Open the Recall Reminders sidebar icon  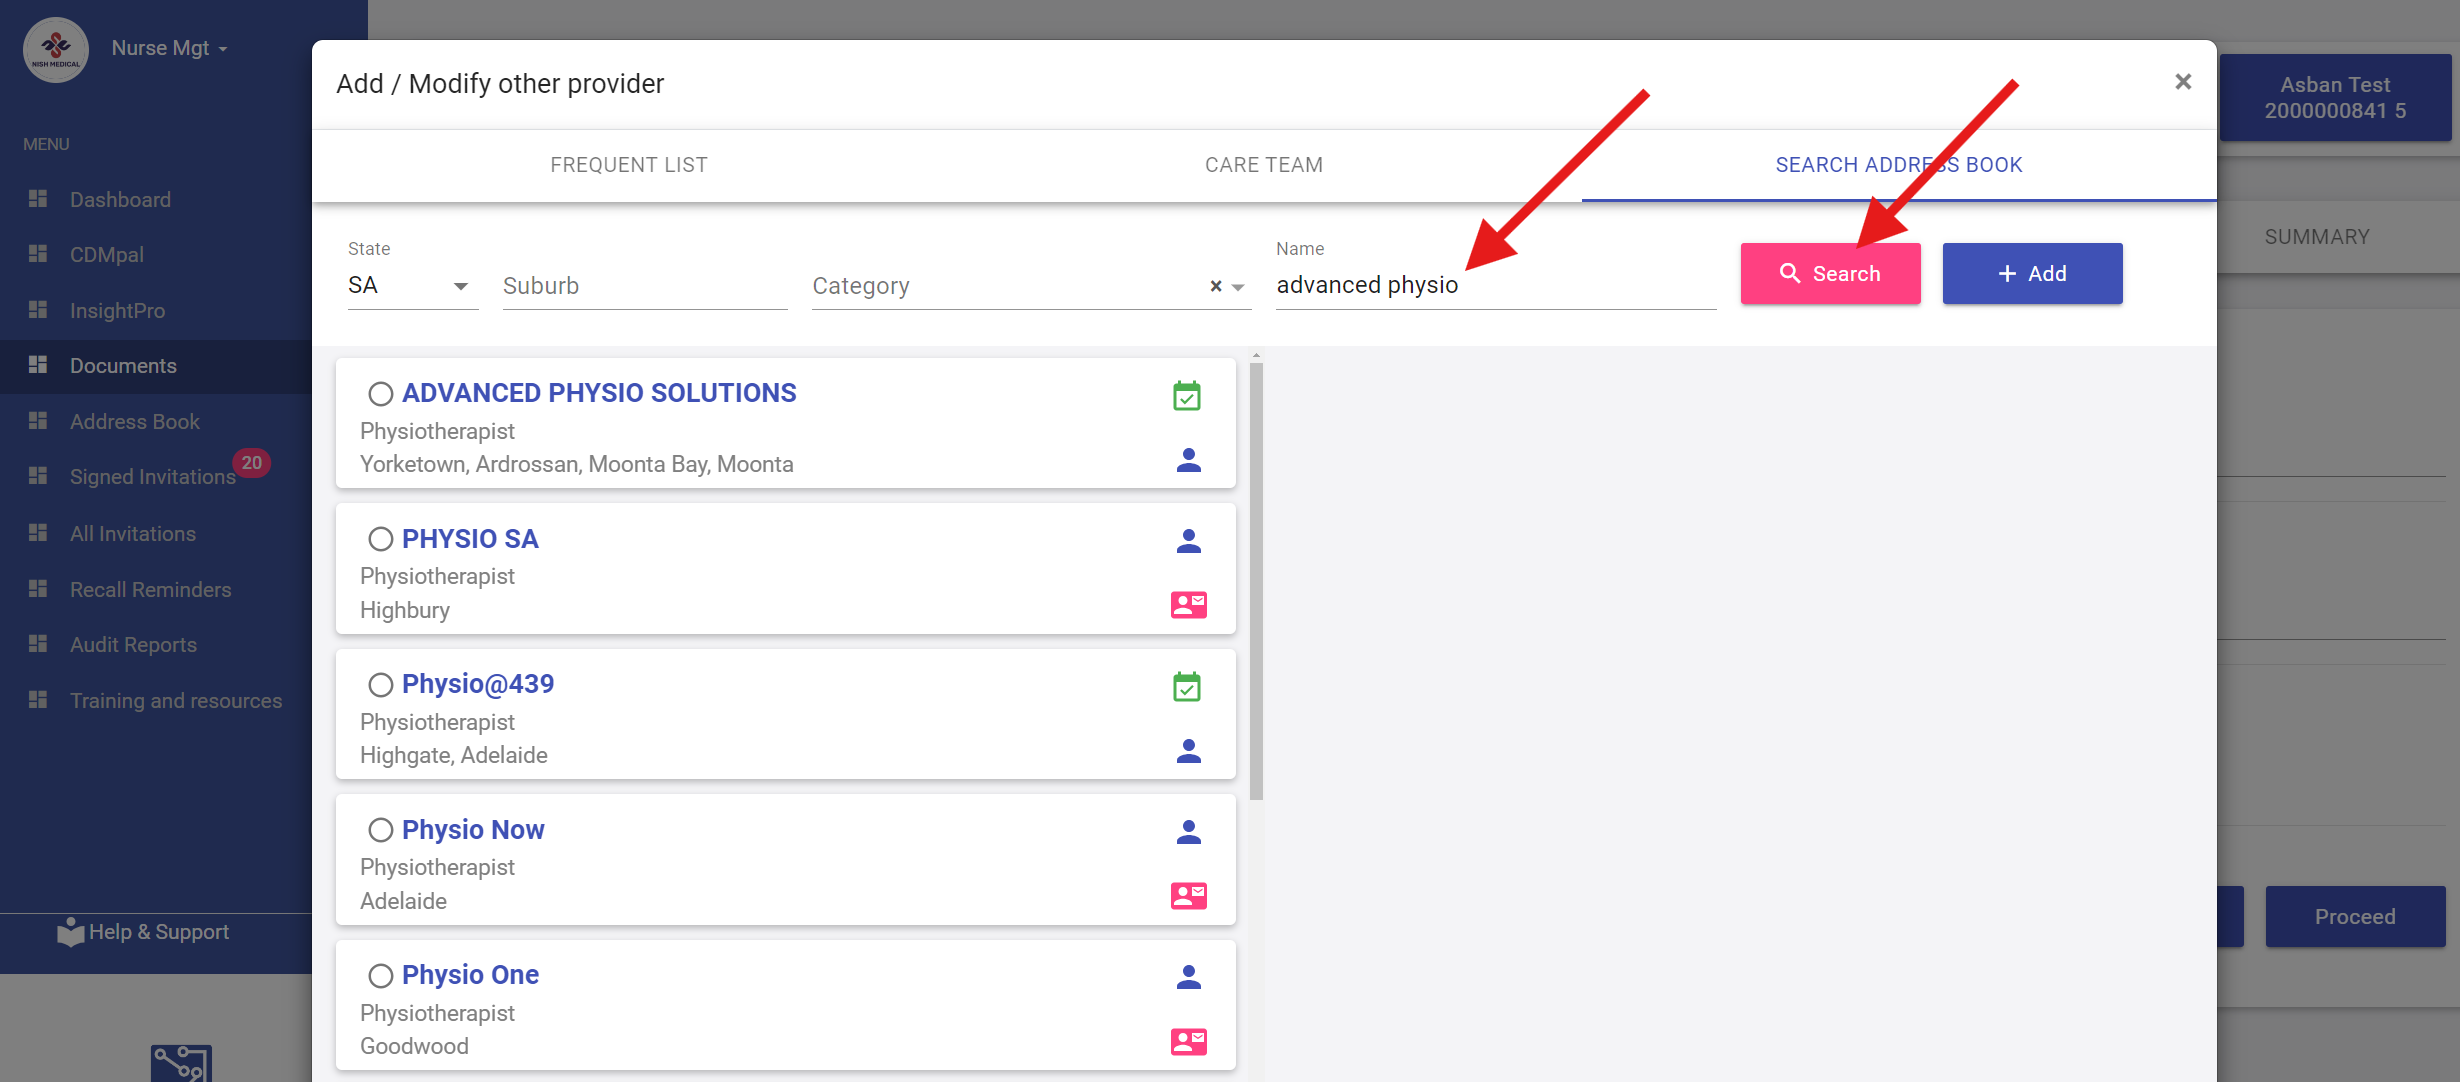pos(38,589)
